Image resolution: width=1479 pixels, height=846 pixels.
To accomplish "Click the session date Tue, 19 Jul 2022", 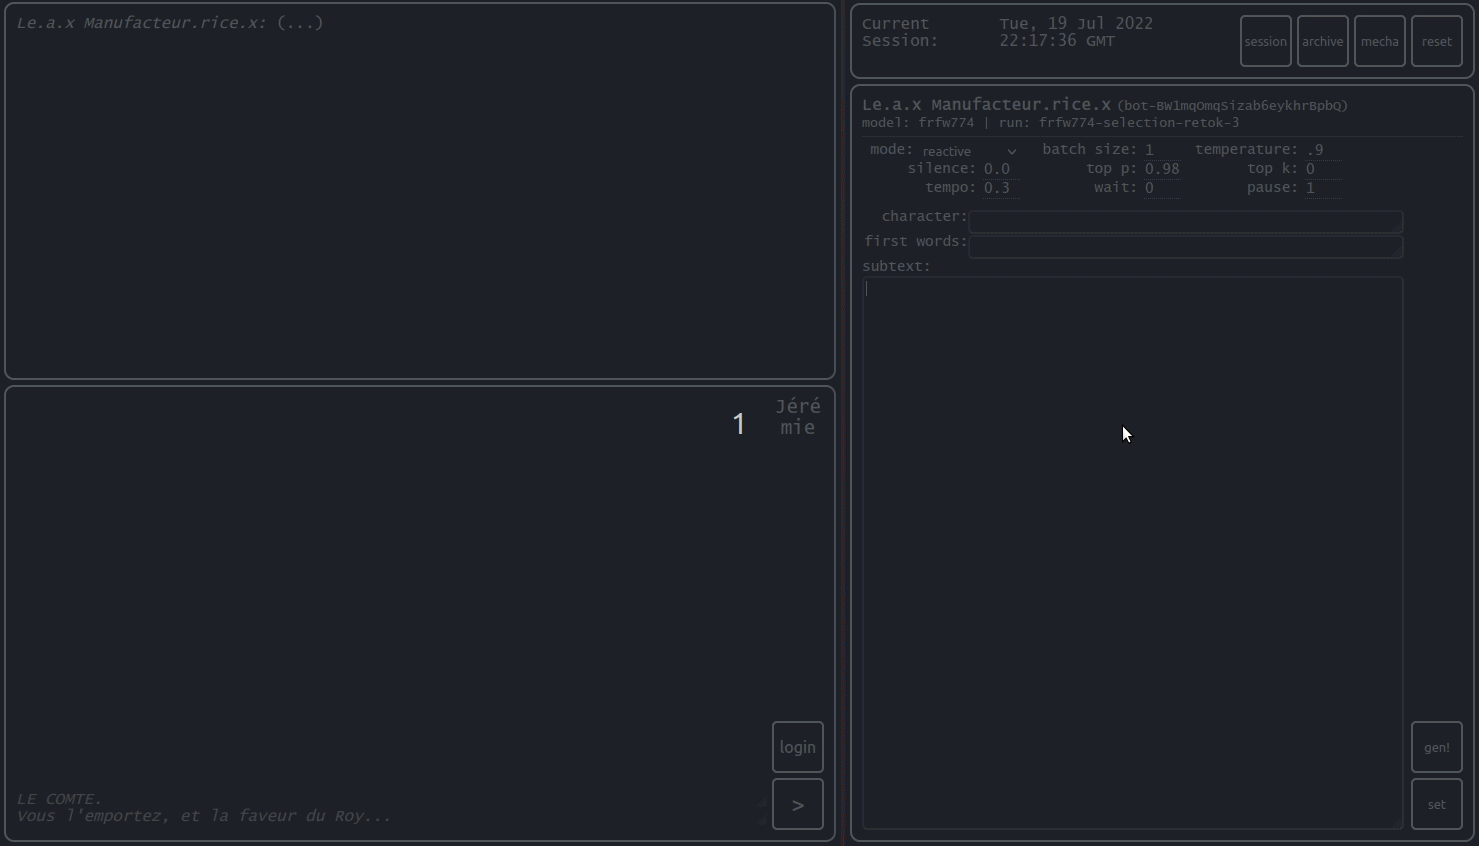I will click(x=1076, y=24).
